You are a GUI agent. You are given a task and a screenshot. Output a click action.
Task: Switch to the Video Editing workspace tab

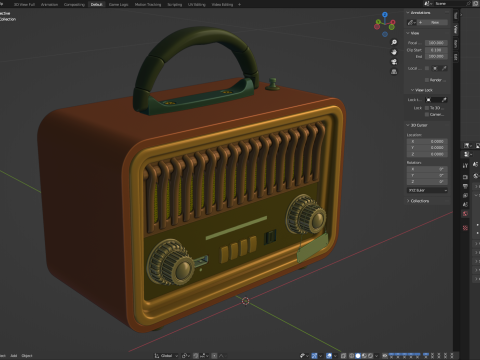pos(222,4)
